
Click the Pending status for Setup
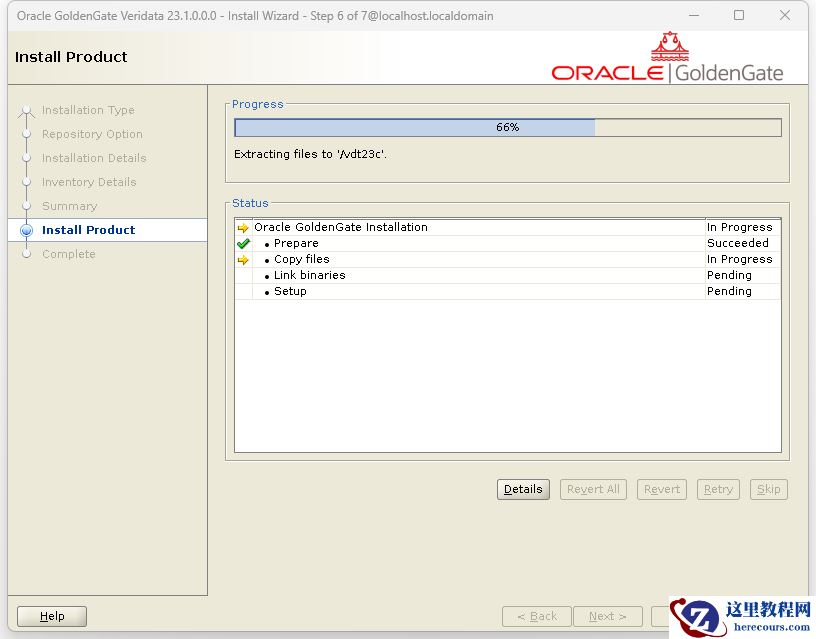pos(729,291)
